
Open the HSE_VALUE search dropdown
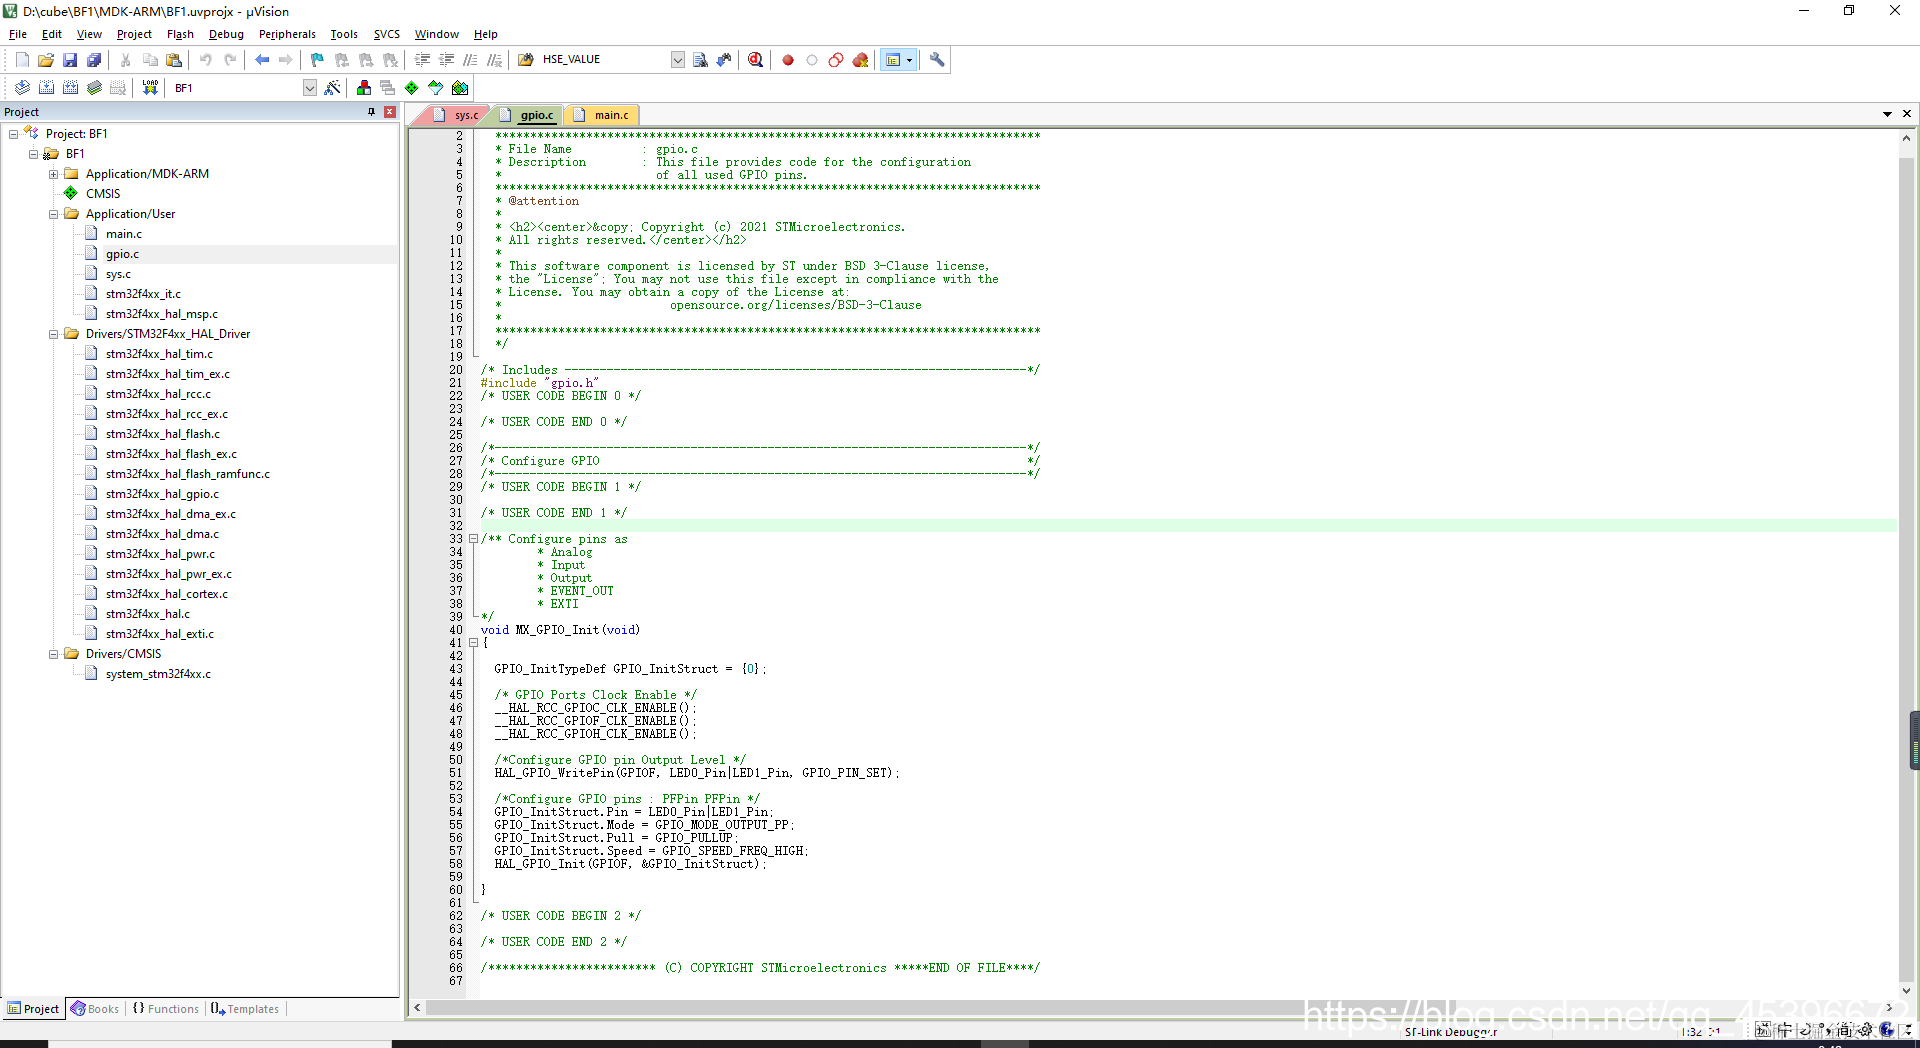click(677, 60)
